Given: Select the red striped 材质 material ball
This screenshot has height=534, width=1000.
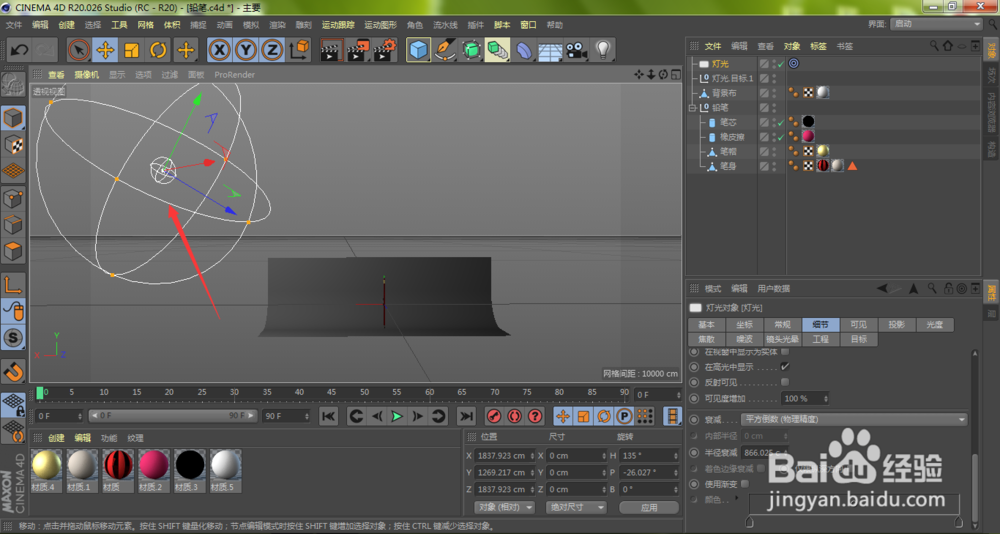Looking at the screenshot, I should coord(118,464).
